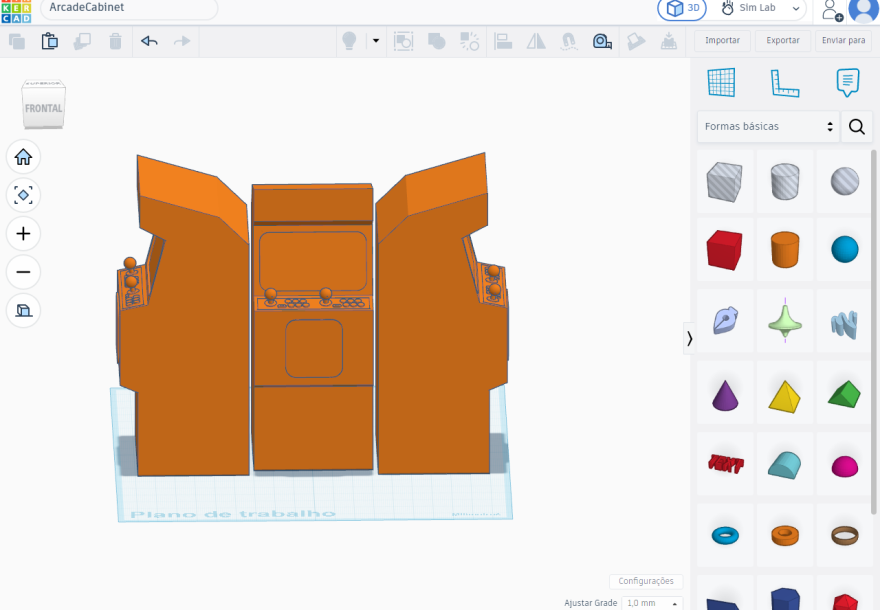Screen dimensions: 880x610
Task: Select the magenta half sphere shape
Action: (845, 466)
